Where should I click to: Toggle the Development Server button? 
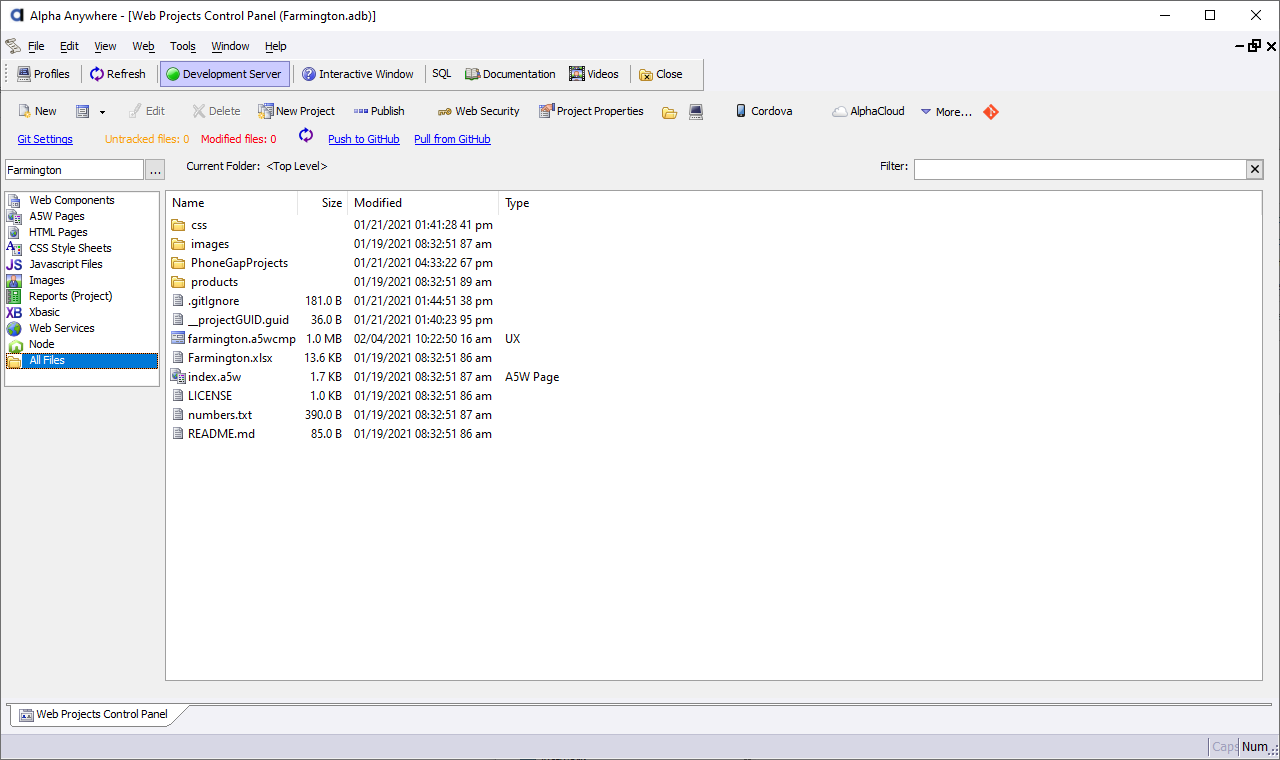pyautogui.click(x=225, y=74)
